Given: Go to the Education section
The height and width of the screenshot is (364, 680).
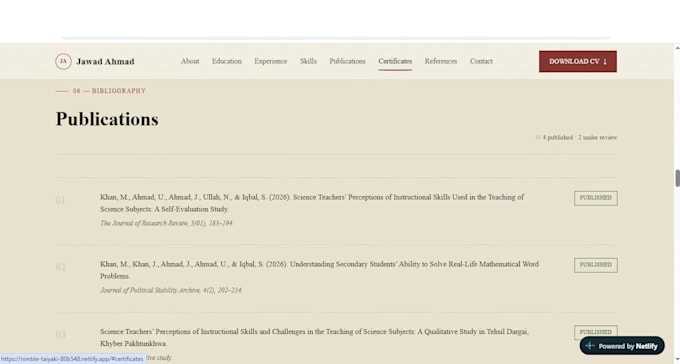Looking at the screenshot, I should pyautogui.click(x=227, y=61).
